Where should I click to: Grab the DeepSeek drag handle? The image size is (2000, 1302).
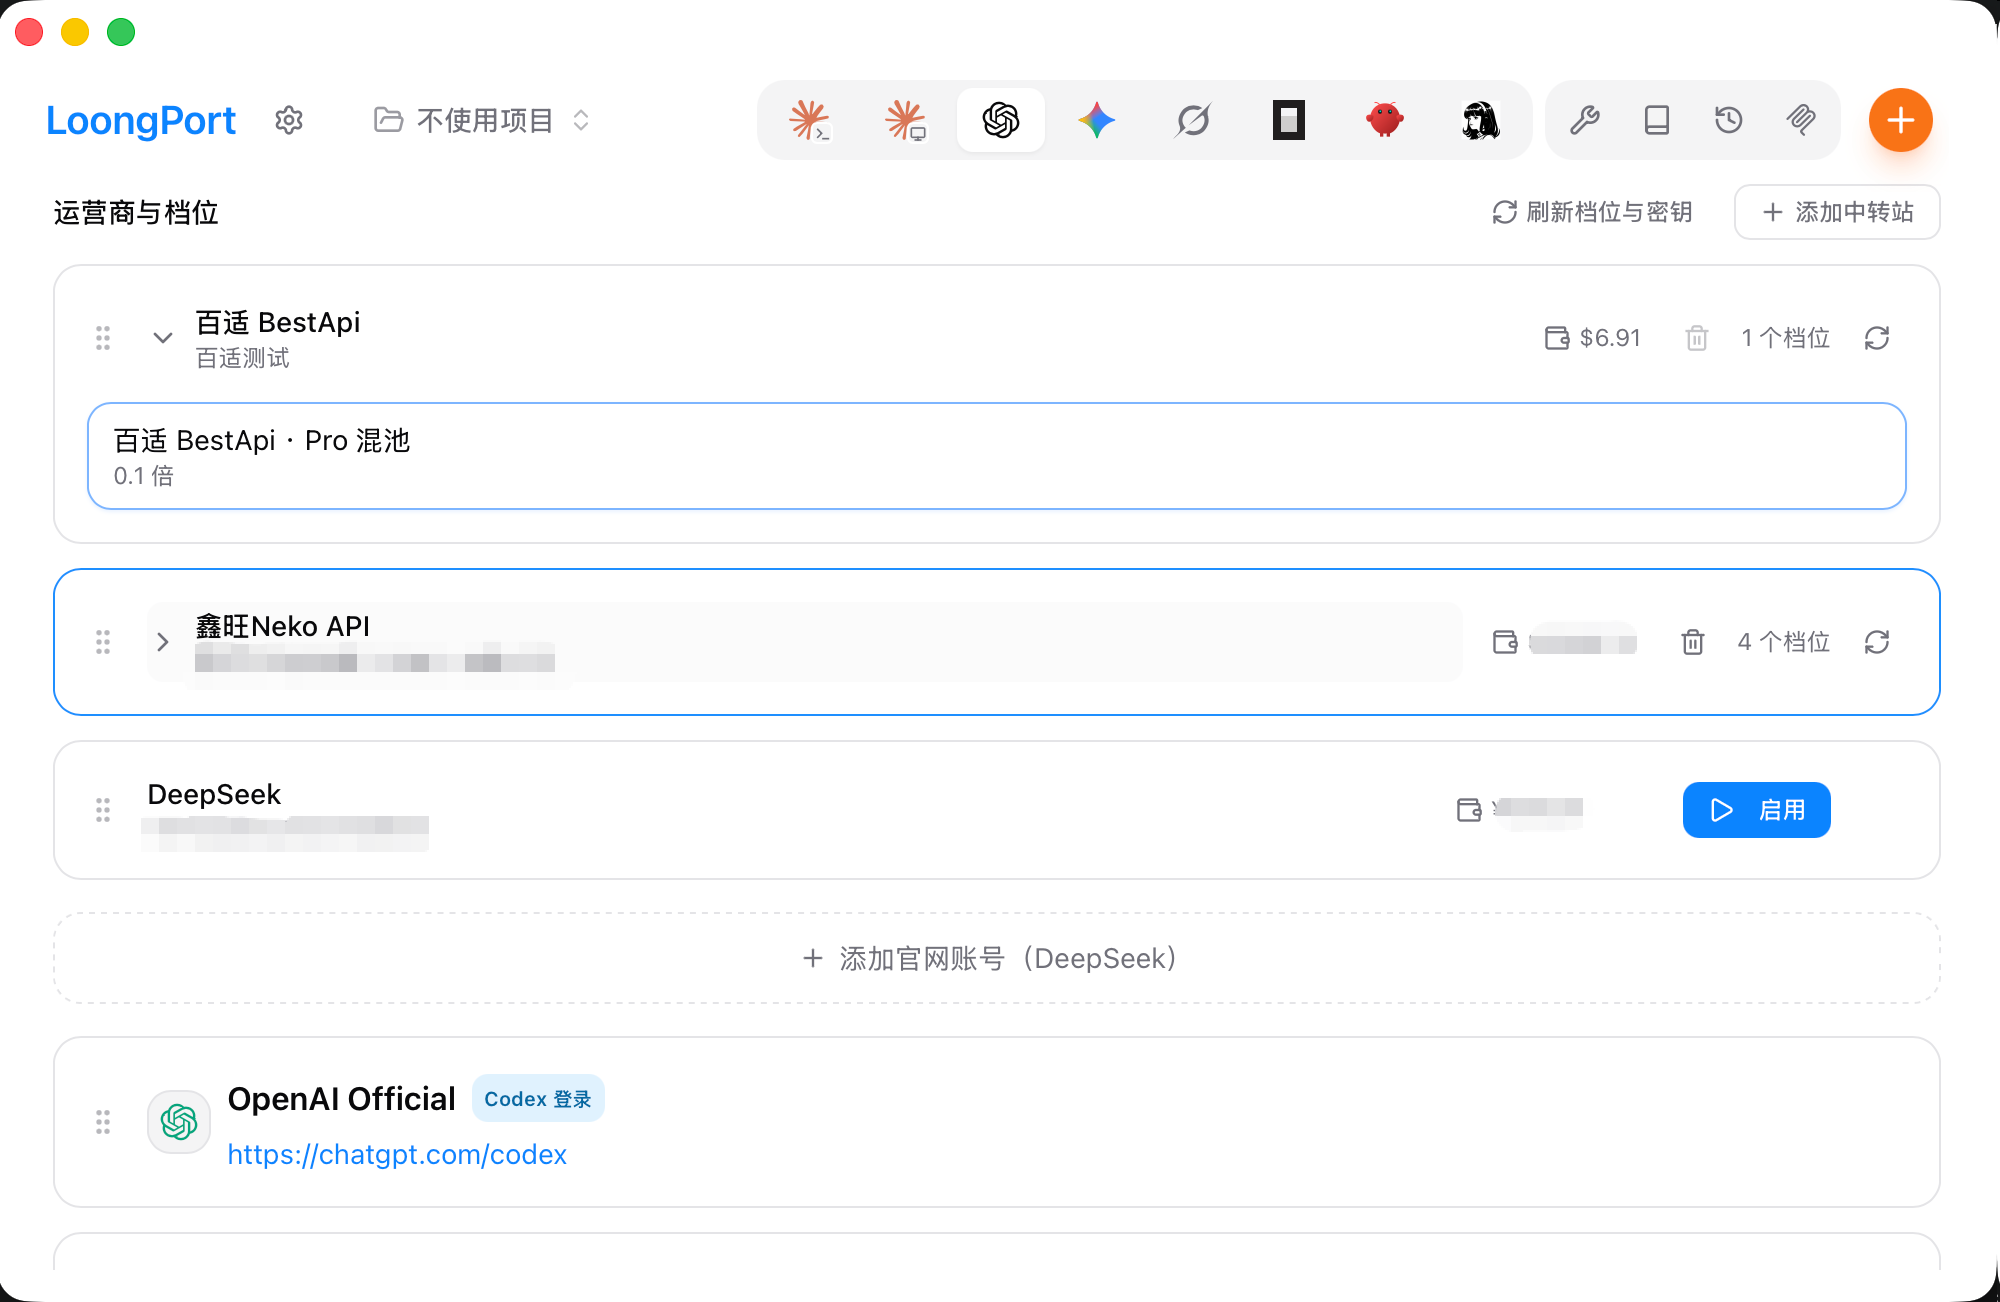pyautogui.click(x=103, y=810)
